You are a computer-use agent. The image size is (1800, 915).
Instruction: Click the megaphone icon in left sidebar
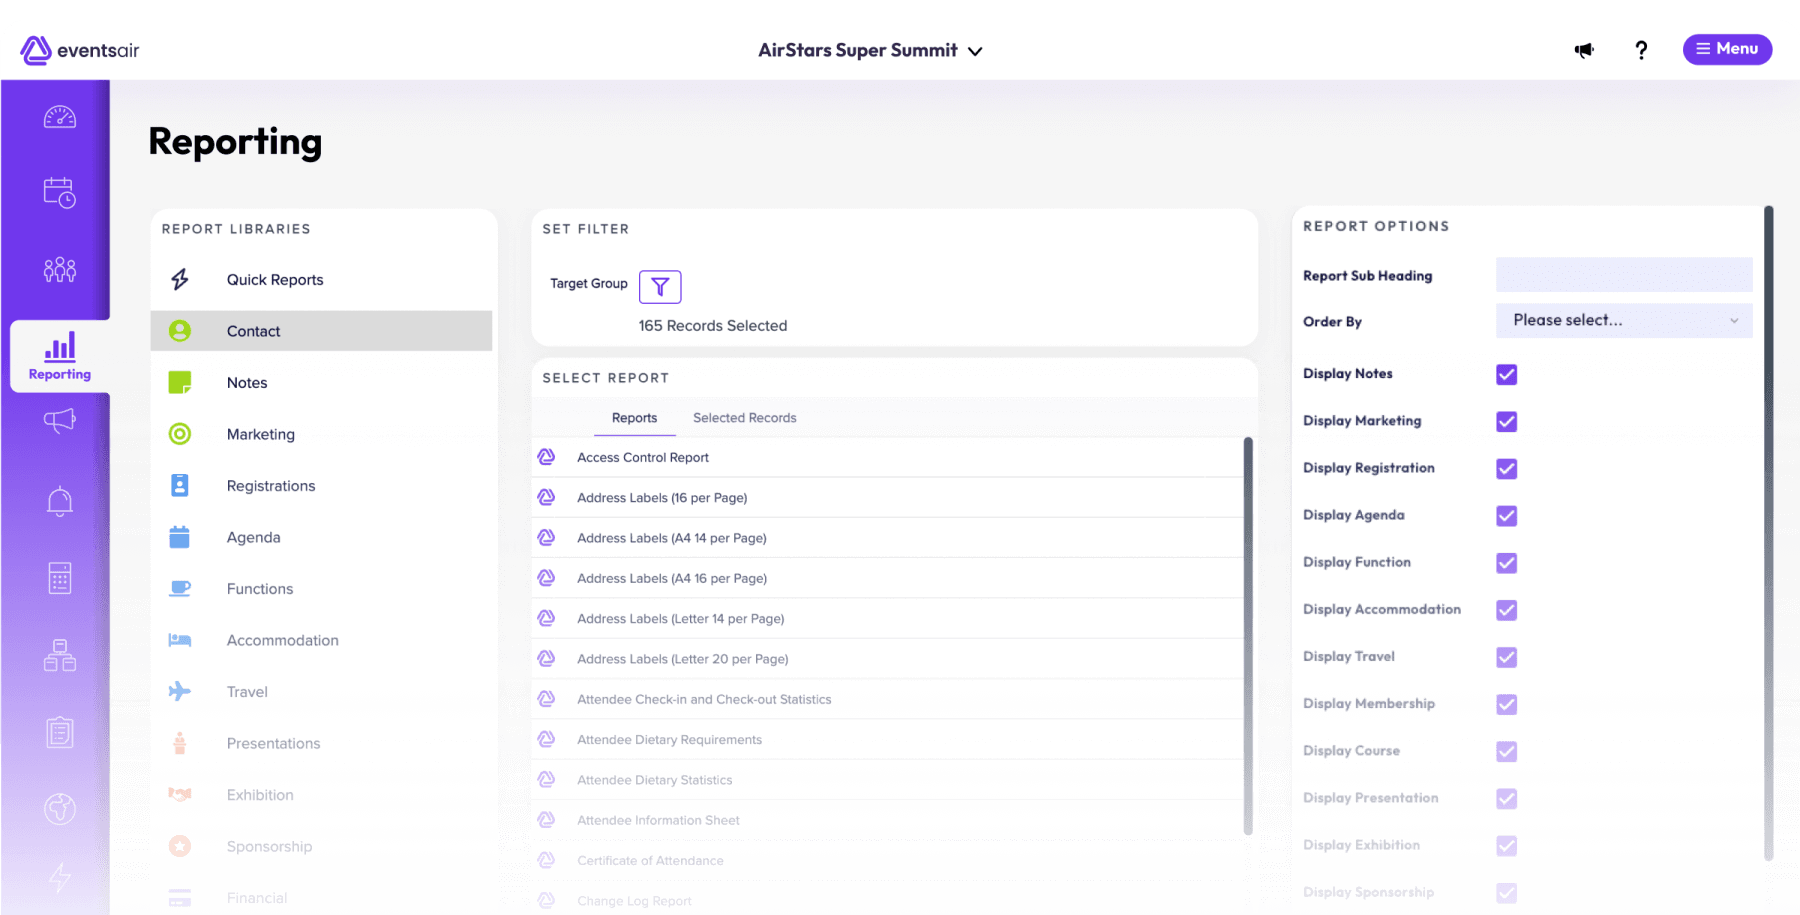click(x=59, y=421)
